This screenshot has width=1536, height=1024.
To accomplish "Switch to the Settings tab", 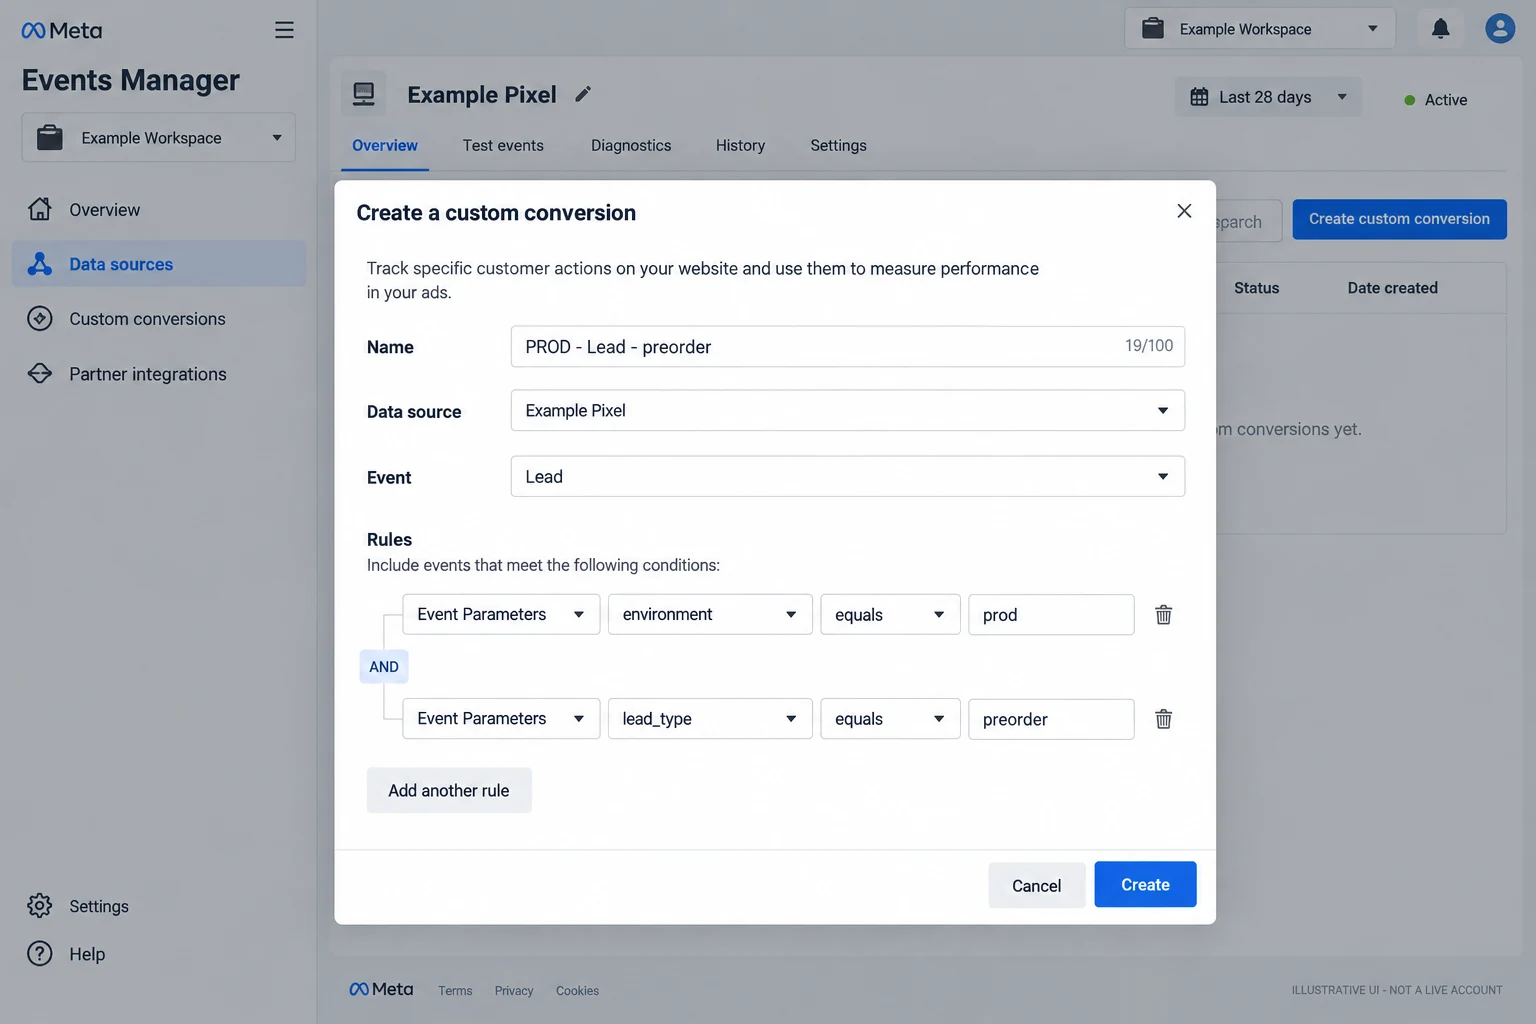I will click(x=838, y=146).
